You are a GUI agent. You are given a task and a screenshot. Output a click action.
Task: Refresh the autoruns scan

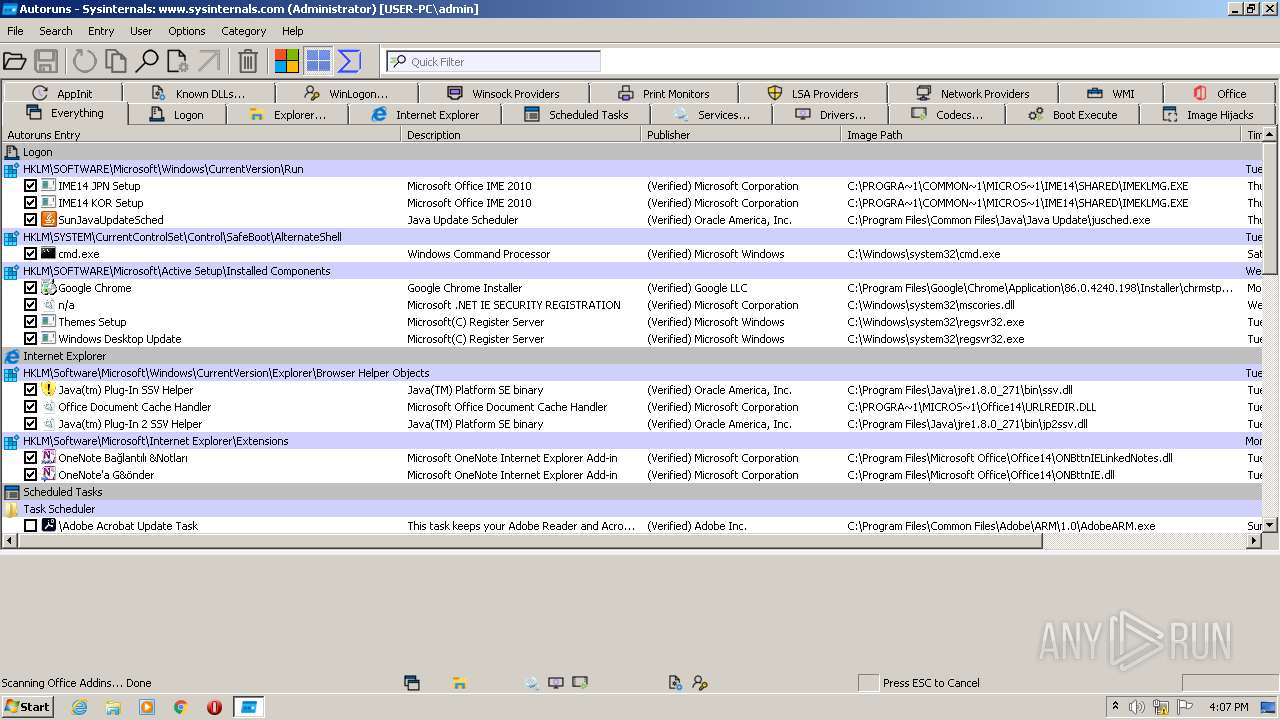[85, 62]
